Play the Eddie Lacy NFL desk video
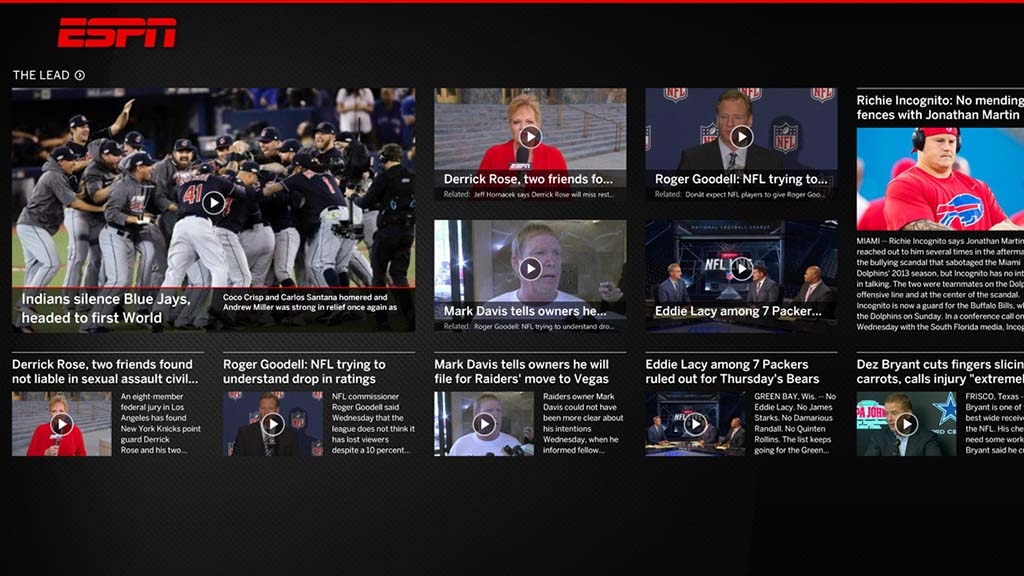Screen dimensions: 1024x576 (x=743, y=272)
